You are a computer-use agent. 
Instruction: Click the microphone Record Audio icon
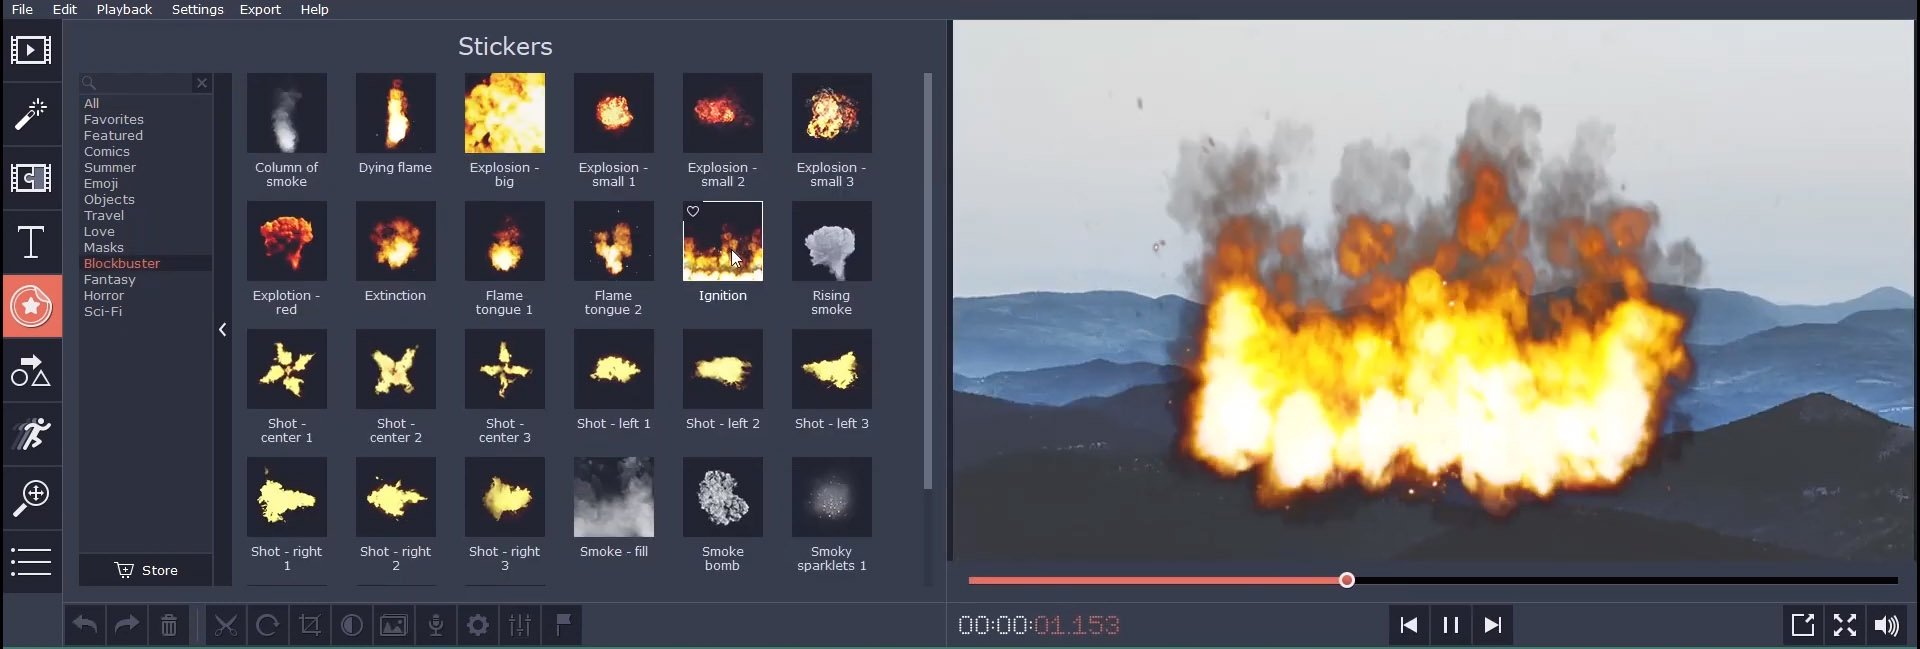(436, 626)
